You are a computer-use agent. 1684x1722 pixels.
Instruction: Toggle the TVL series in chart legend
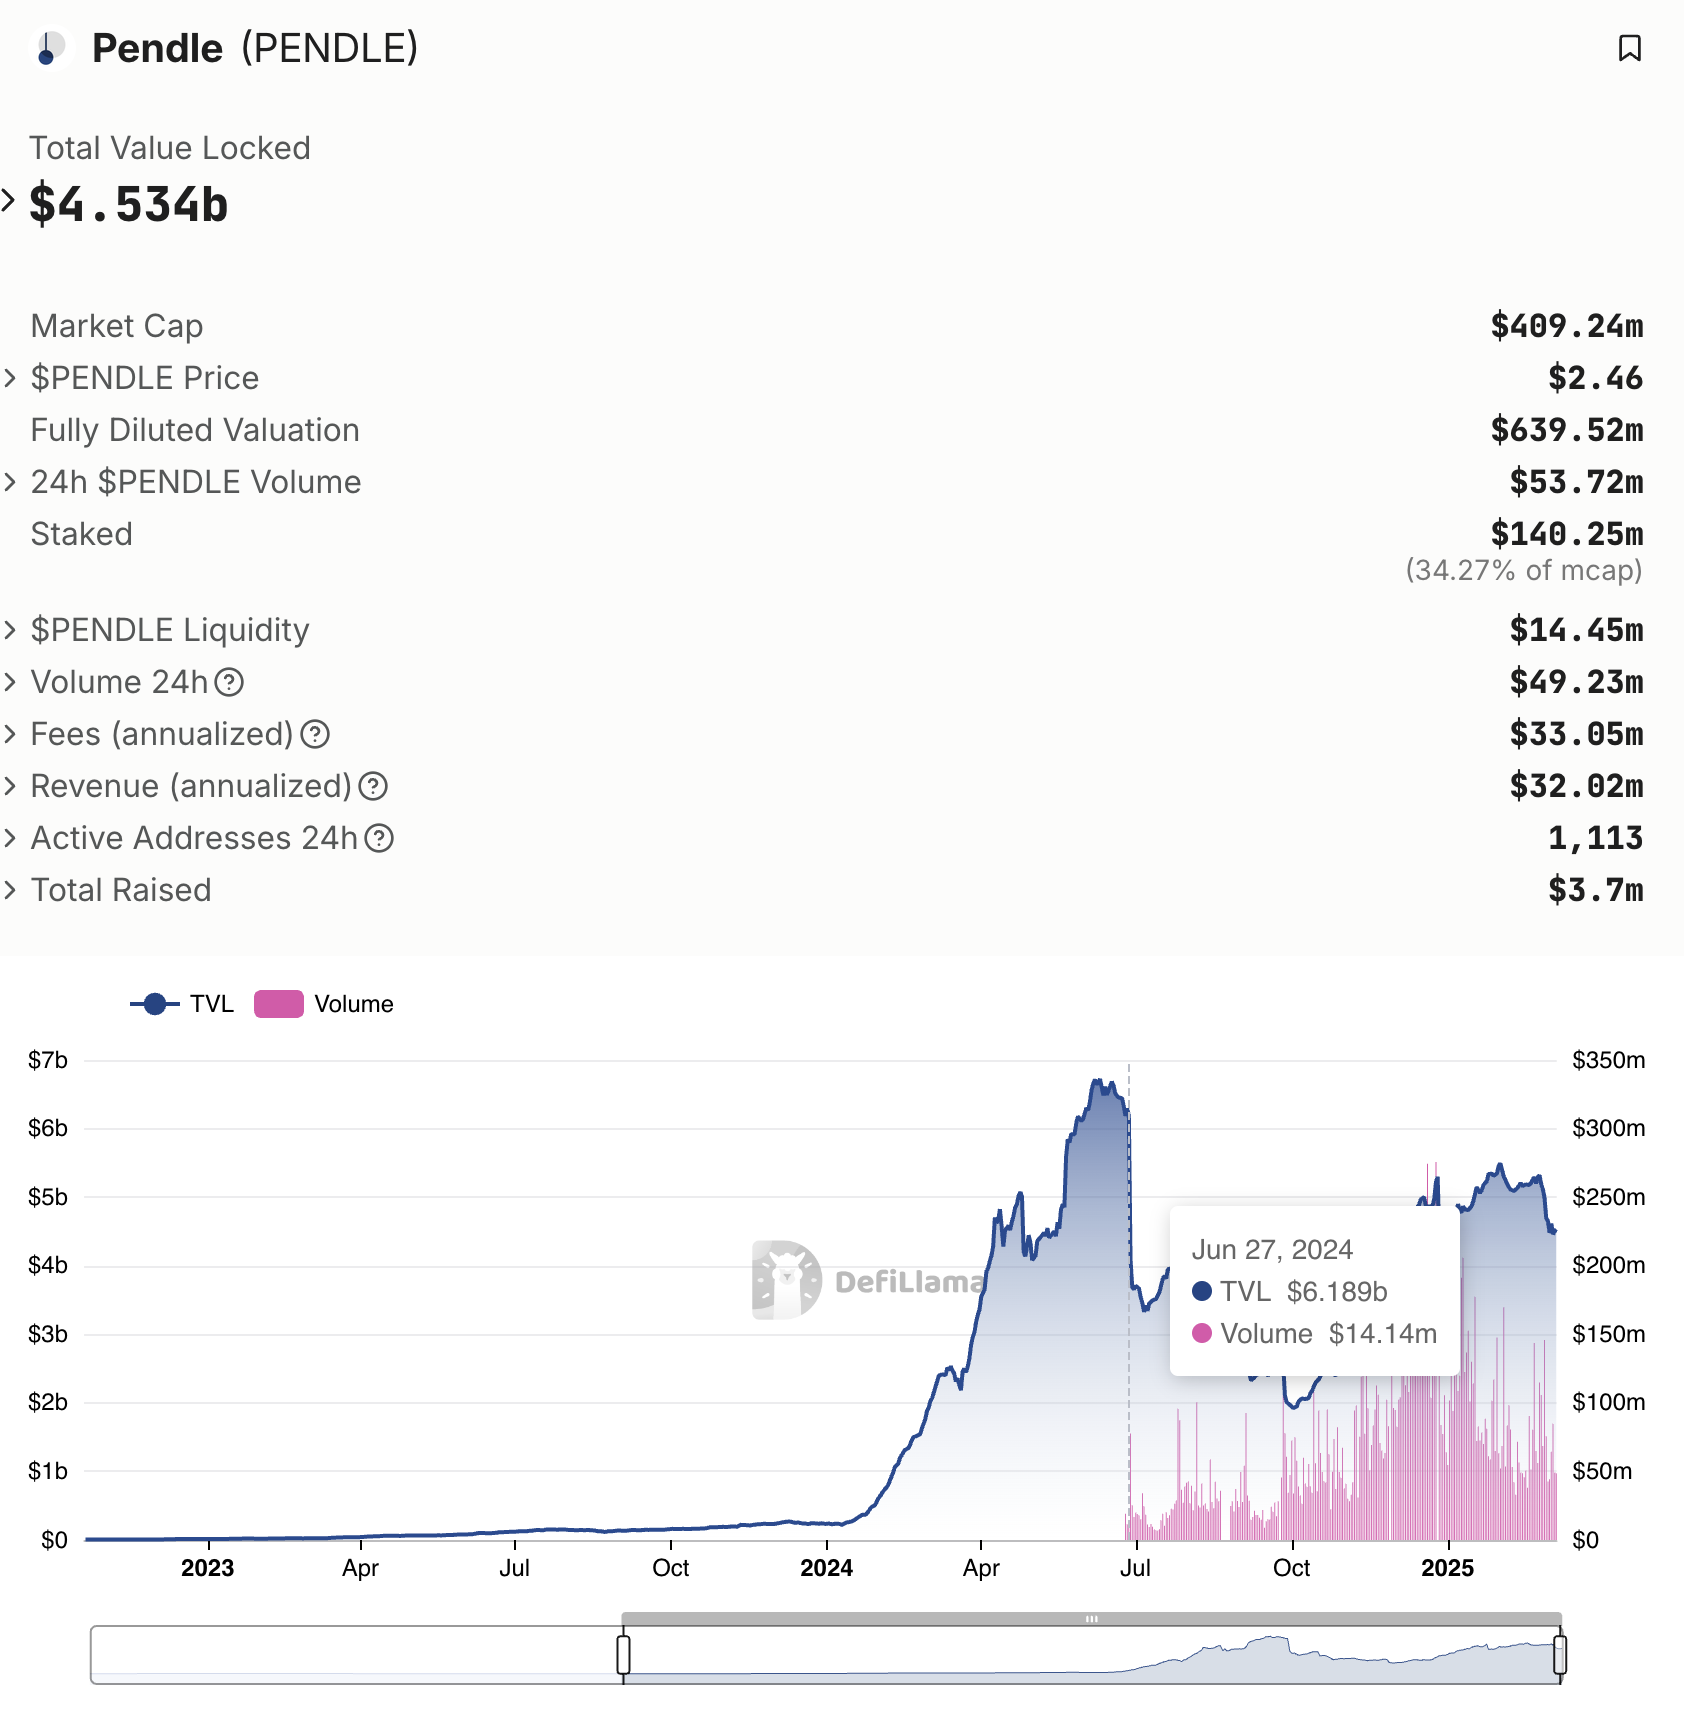coord(182,1004)
